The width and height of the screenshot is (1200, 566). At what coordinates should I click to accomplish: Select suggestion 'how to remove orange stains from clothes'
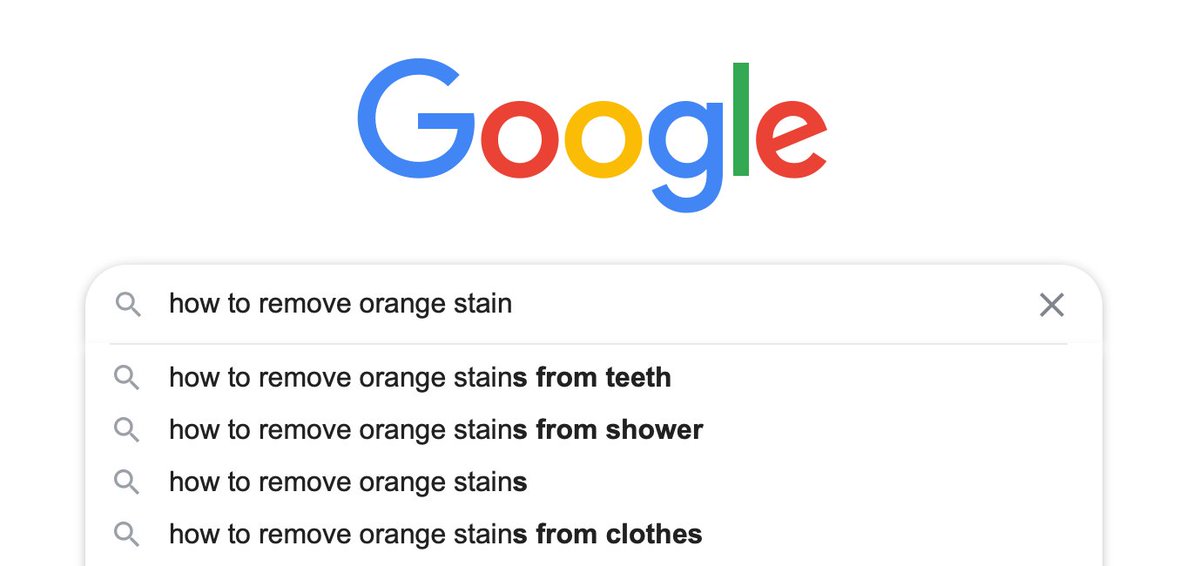[x=436, y=534]
